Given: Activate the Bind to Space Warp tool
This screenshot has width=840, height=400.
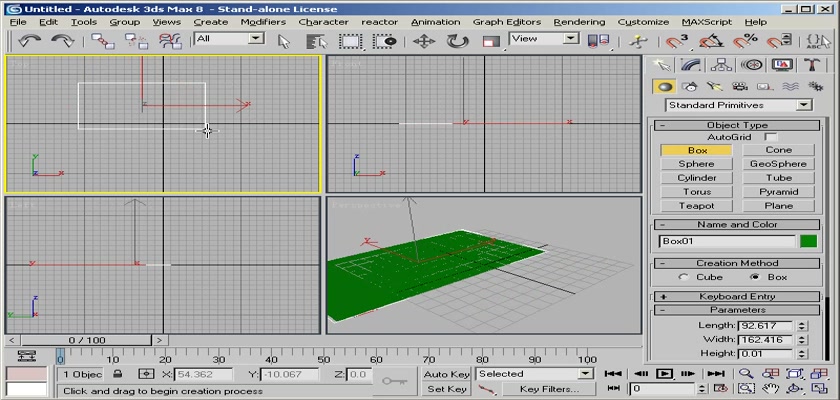Looking at the screenshot, I should click(x=170, y=41).
